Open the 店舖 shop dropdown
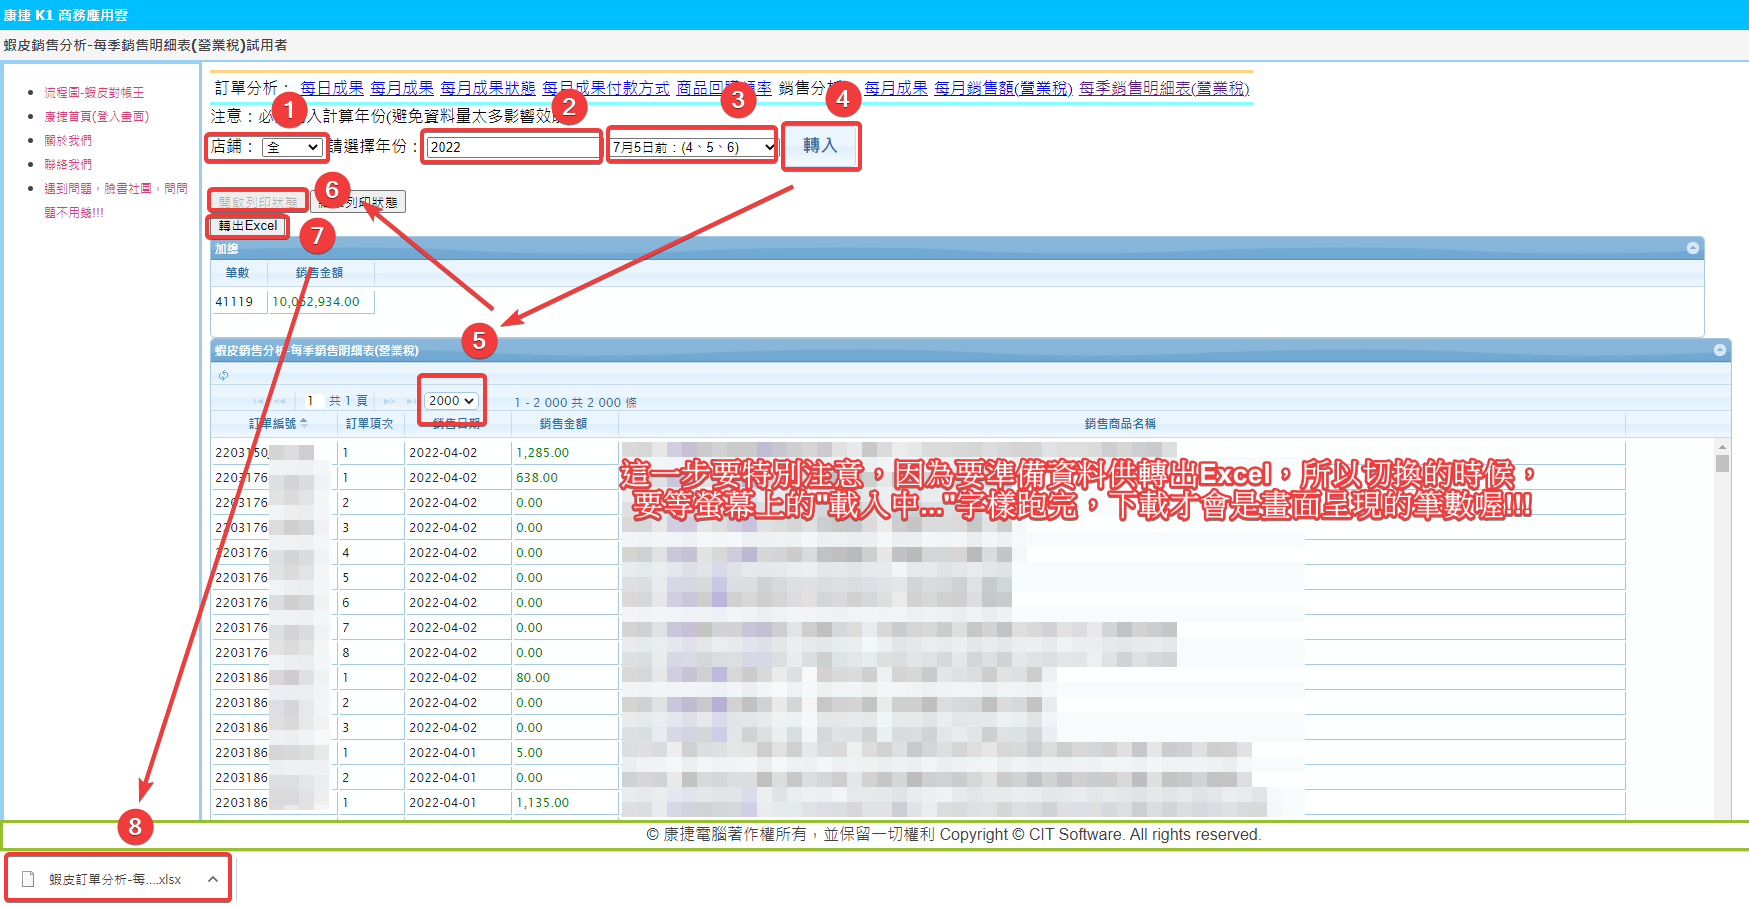The height and width of the screenshot is (907, 1749). (x=292, y=147)
